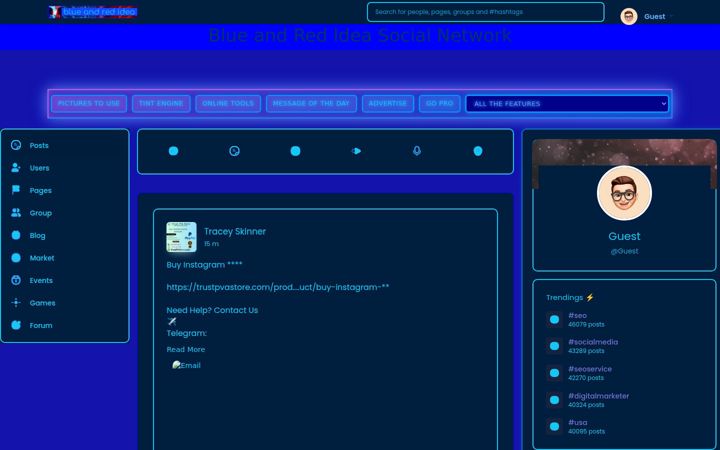
Task: Click the blue and red idea logo
Action: point(93,12)
